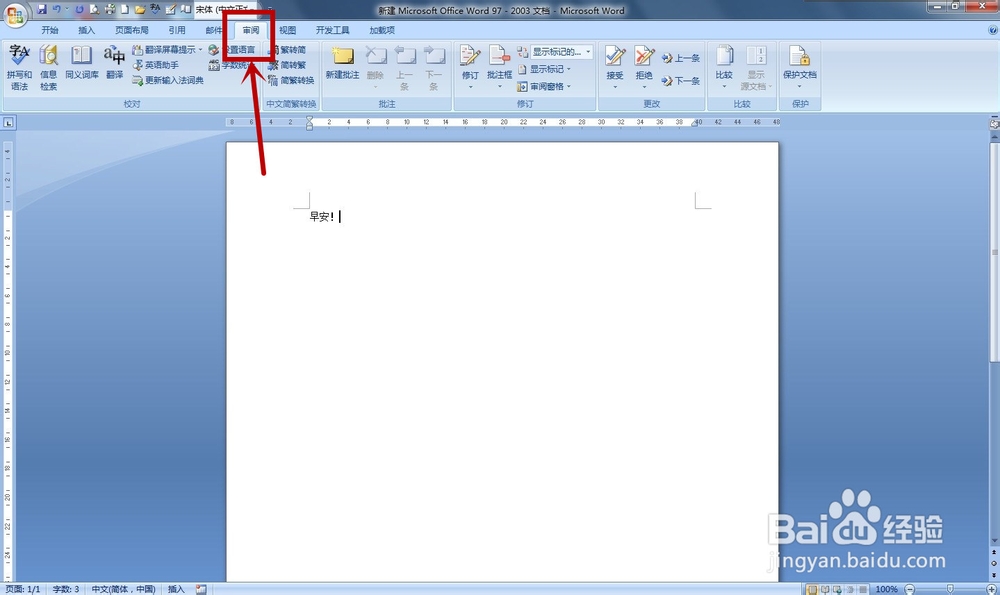The image size is (1000, 595).
Task: Click 更新输入法词典 update IME dictionary
Action: 168,80
